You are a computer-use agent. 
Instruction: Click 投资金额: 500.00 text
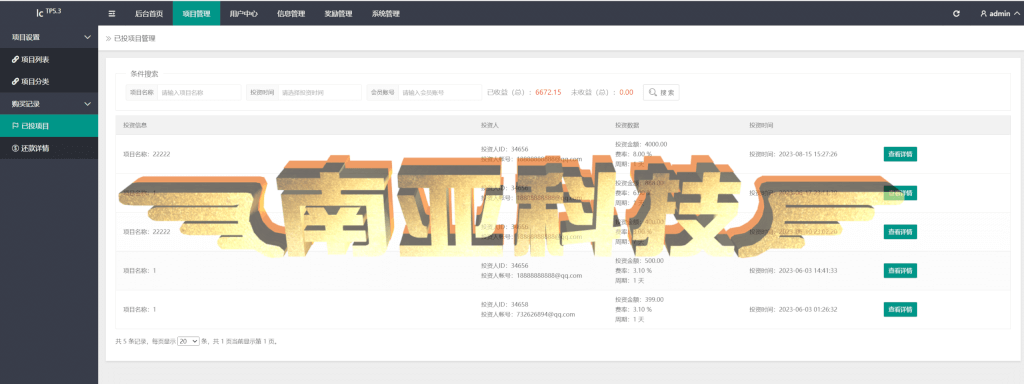click(x=639, y=261)
